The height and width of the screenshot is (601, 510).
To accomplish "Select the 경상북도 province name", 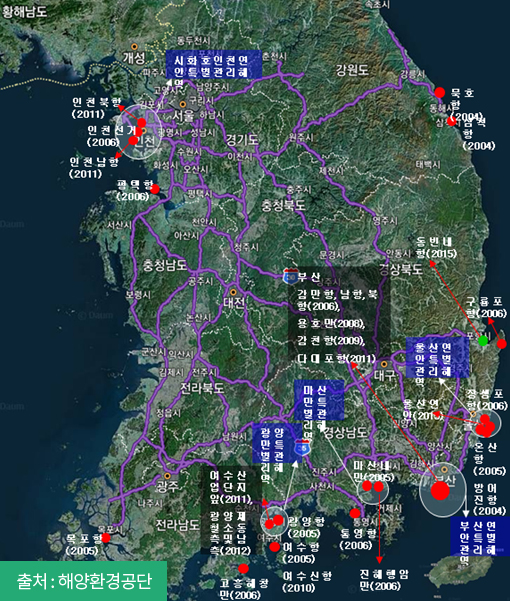I will (400, 269).
